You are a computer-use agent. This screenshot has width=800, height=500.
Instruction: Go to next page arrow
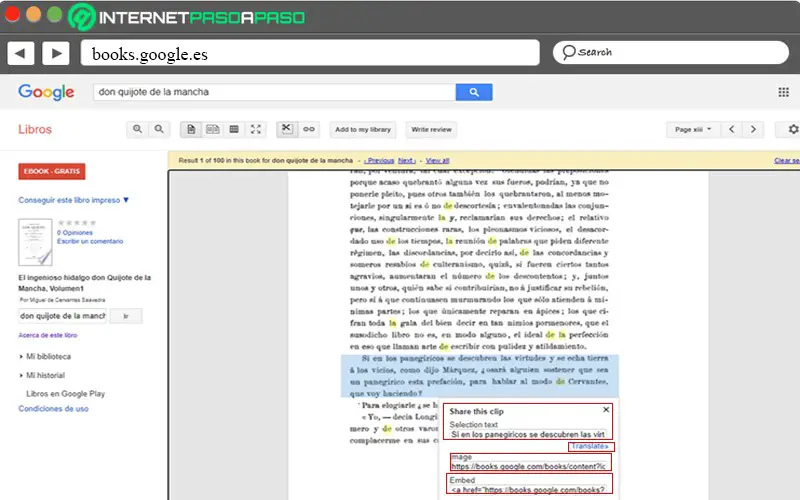pos(753,130)
